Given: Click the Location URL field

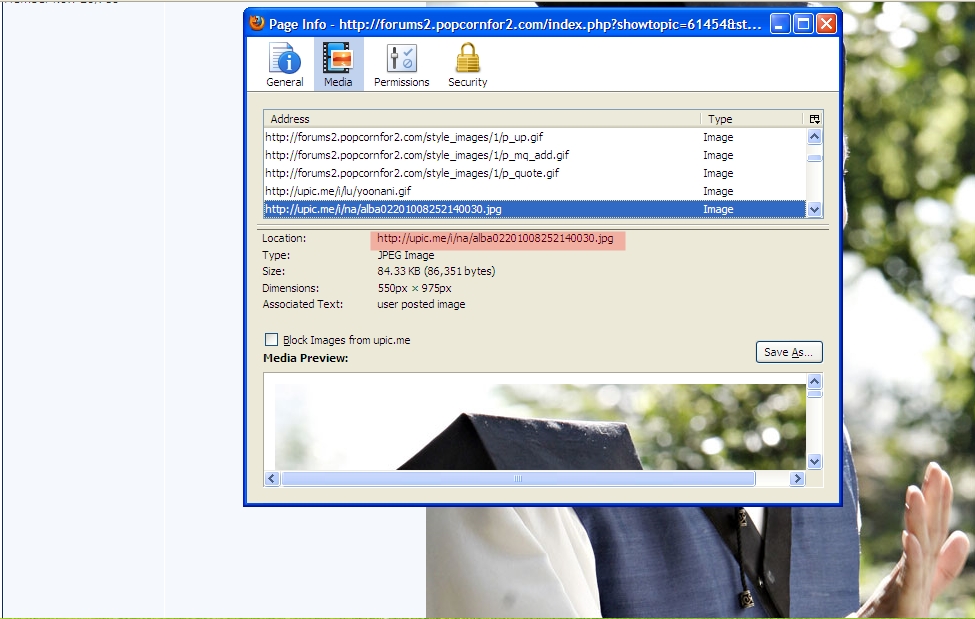Looking at the screenshot, I should pyautogui.click(x=497, y=239).
